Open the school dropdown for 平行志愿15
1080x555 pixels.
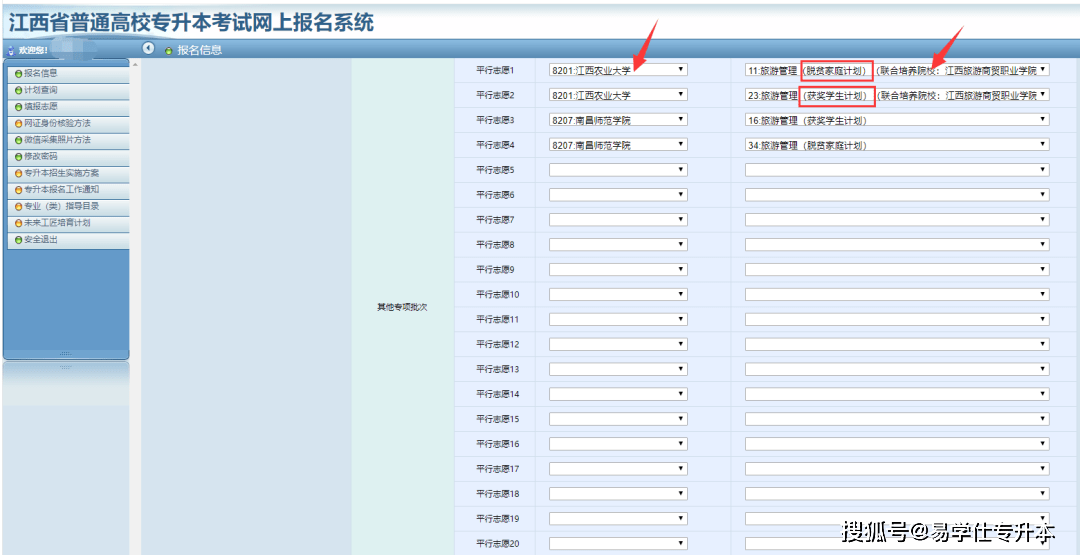[x=618, y=419]
